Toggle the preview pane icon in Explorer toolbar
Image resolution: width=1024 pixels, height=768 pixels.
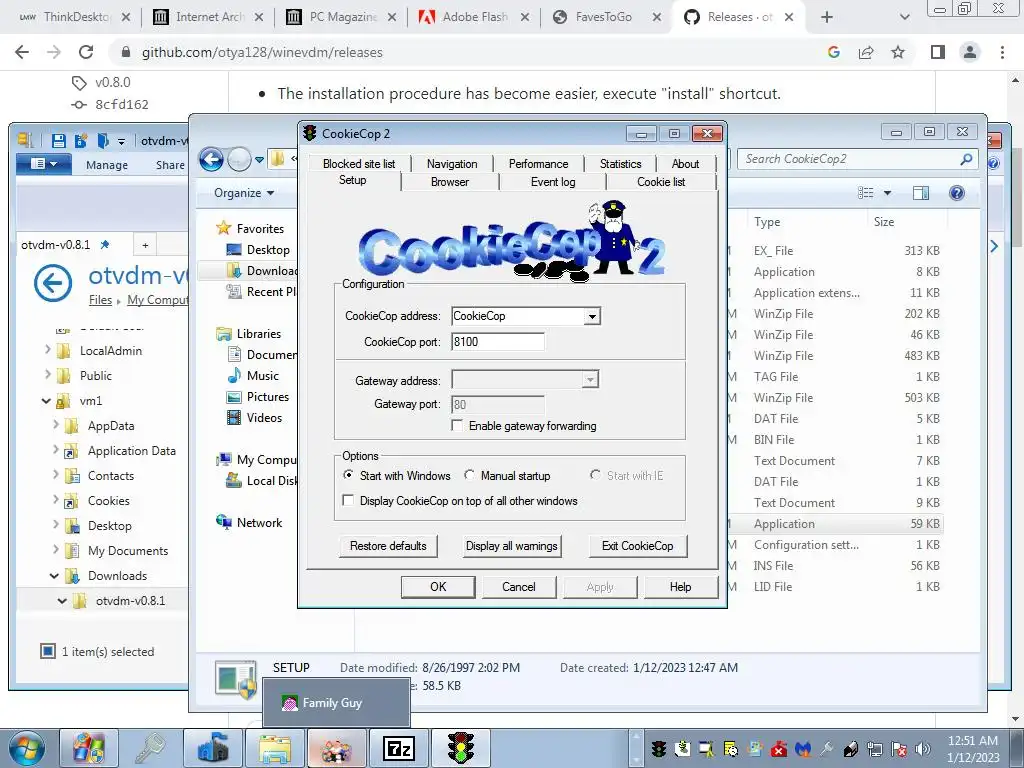921,193
